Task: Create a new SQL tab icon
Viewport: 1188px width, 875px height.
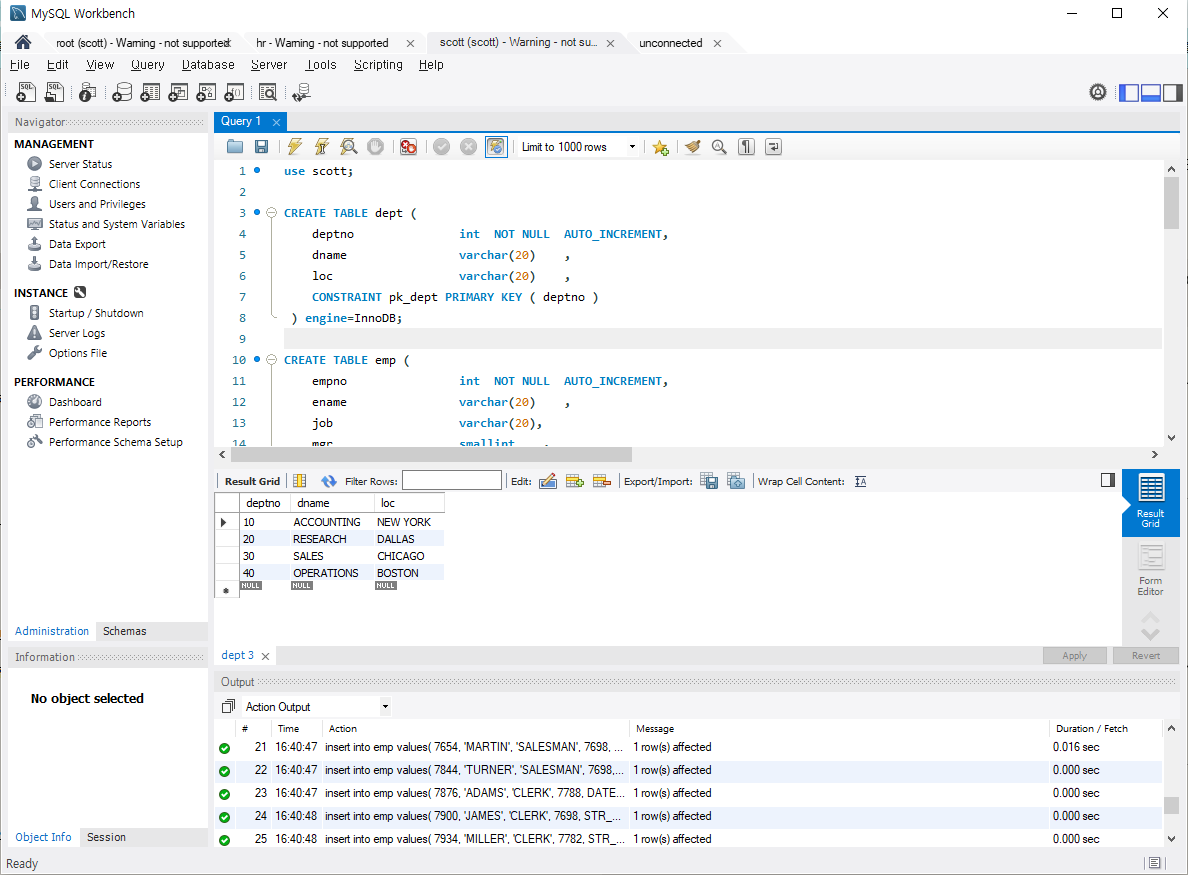Action: [26, 92]
